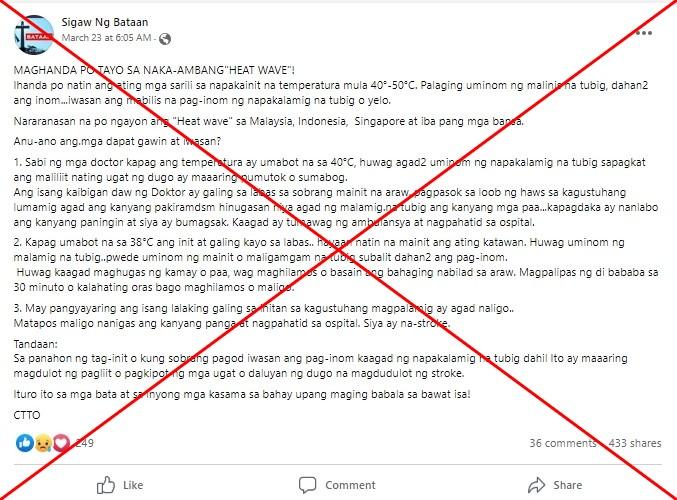Click the speech bubble Comment icon

click(307, 485)
